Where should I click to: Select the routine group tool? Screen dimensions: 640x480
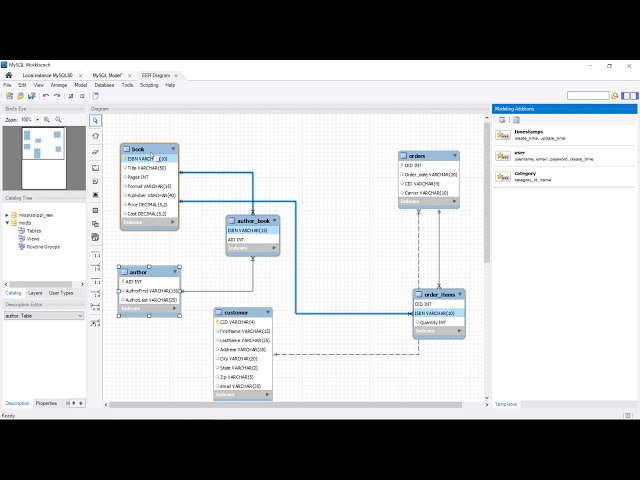pos(96,237)
